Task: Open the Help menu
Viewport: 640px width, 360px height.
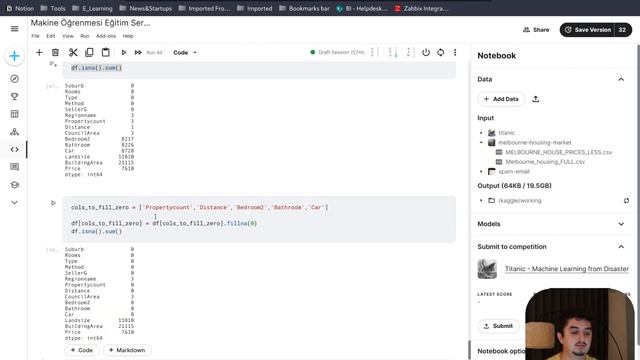Action: click(128, 36)
